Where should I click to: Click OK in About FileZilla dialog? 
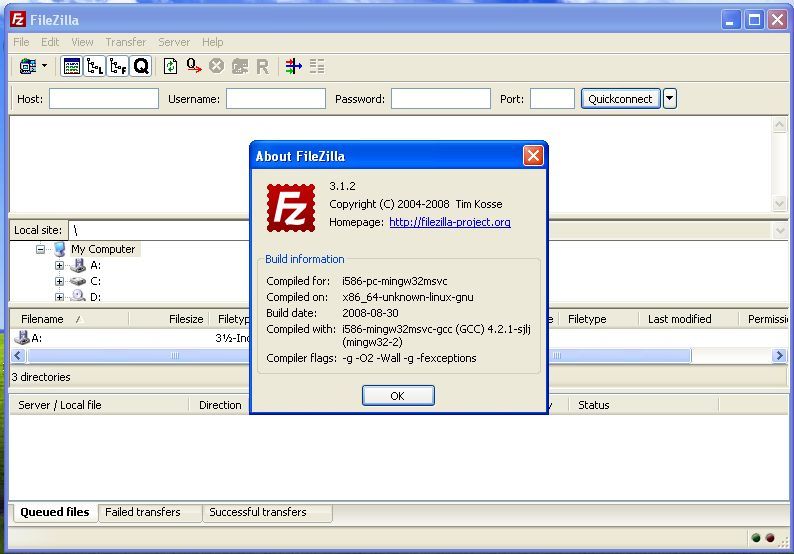click(398, 395)
